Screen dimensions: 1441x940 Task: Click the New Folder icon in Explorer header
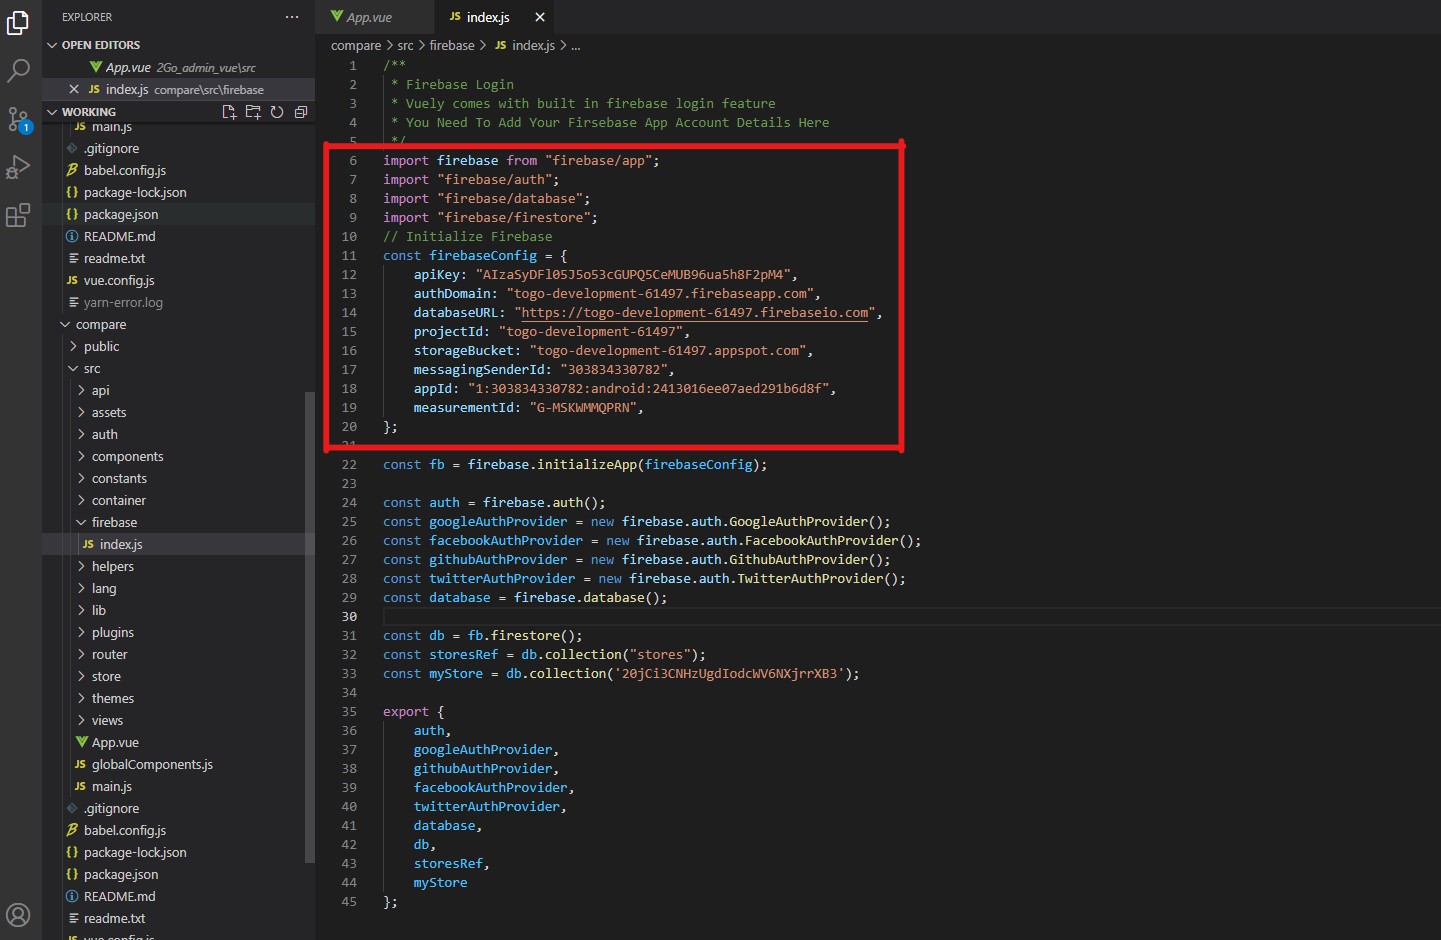coord(253,112)
